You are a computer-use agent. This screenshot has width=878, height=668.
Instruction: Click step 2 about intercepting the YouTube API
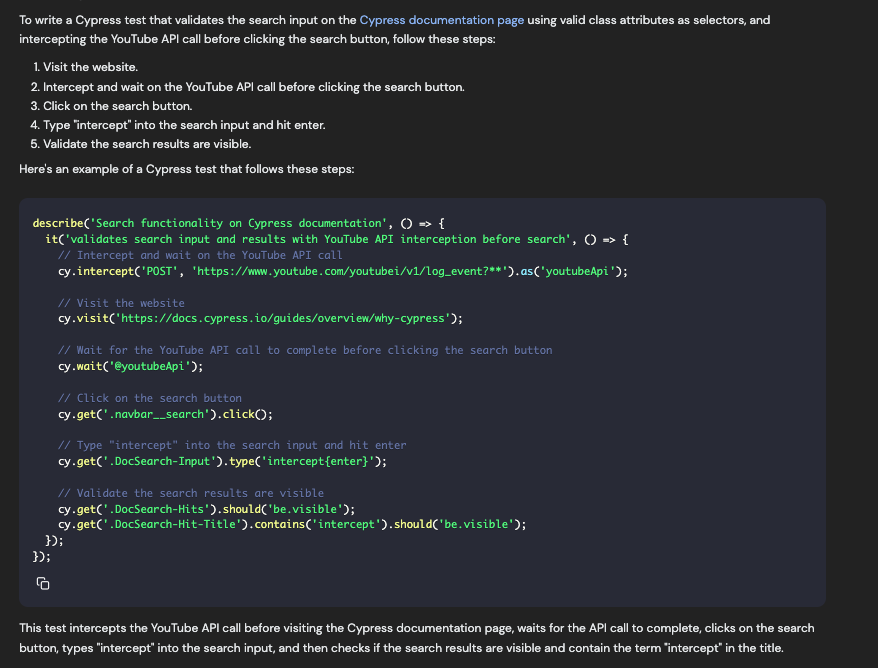click(x=250, y=87)
